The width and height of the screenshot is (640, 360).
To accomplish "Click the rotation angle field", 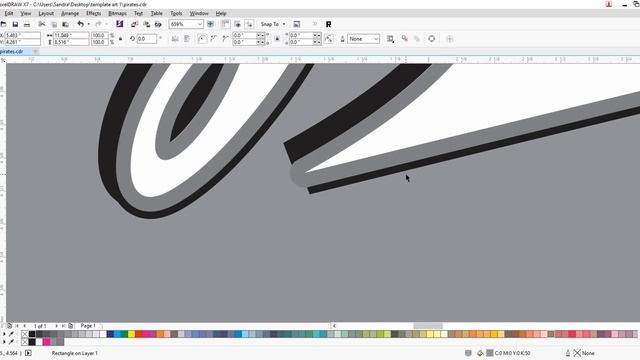I will click(x=147, y=39).
